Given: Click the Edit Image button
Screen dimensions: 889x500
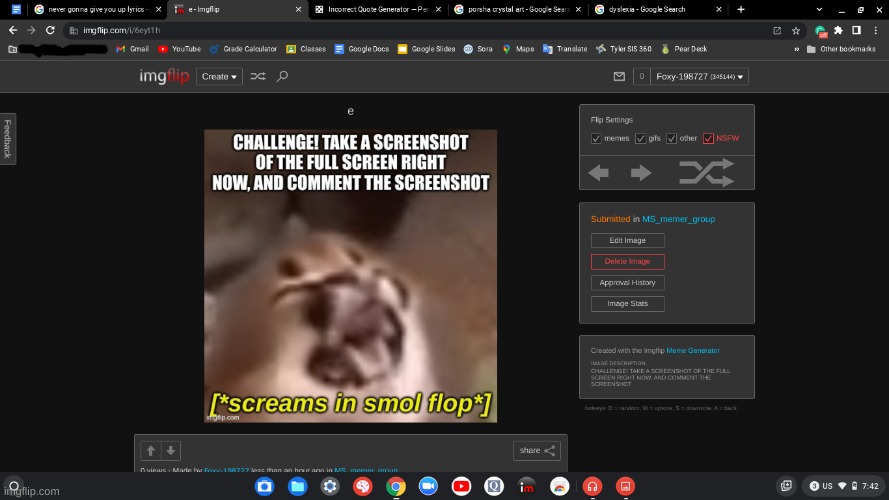Looking at the screenshot, I should coord(627,240).
